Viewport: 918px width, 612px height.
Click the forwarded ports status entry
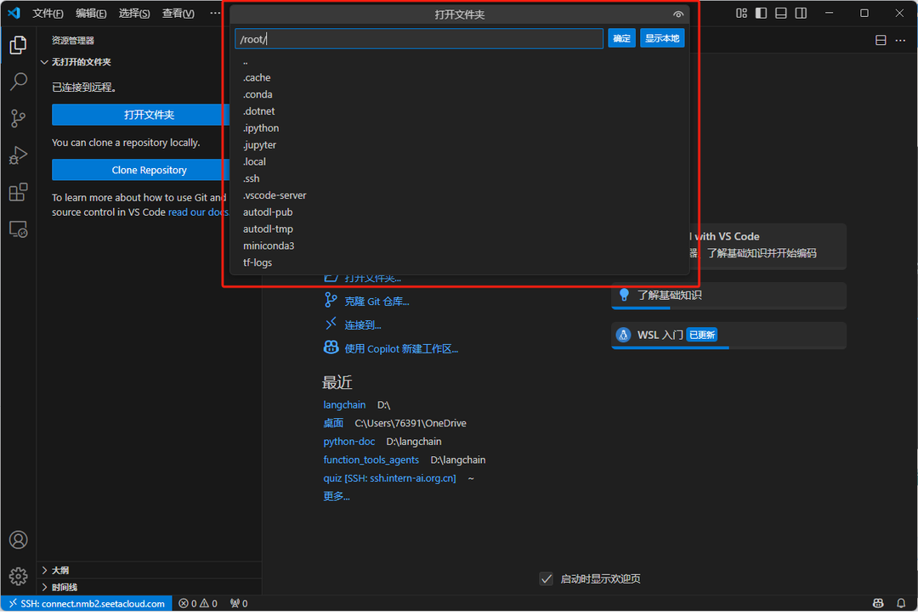(x=239, y=603)
